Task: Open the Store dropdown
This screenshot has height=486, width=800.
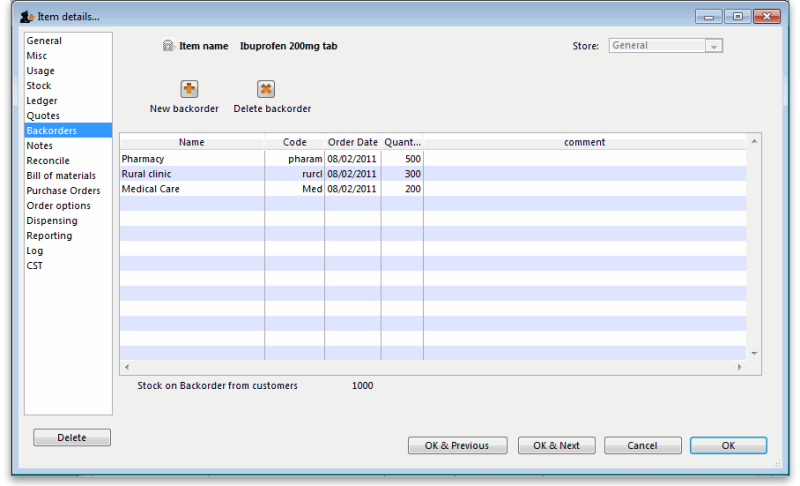Action: [714, 46]
